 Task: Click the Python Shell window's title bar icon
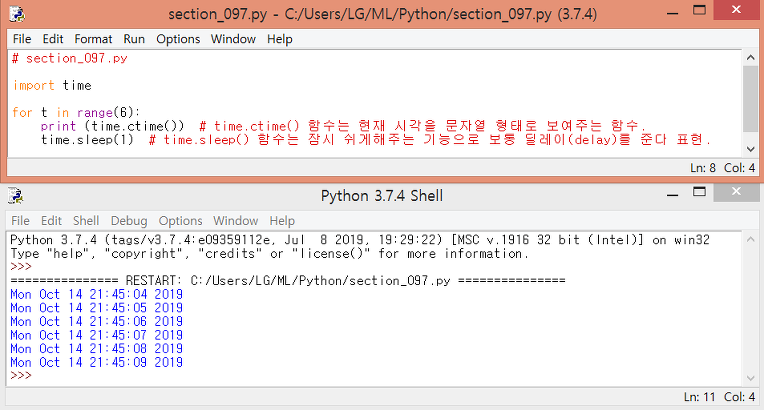pyautogui.click(x=16, y=196)
